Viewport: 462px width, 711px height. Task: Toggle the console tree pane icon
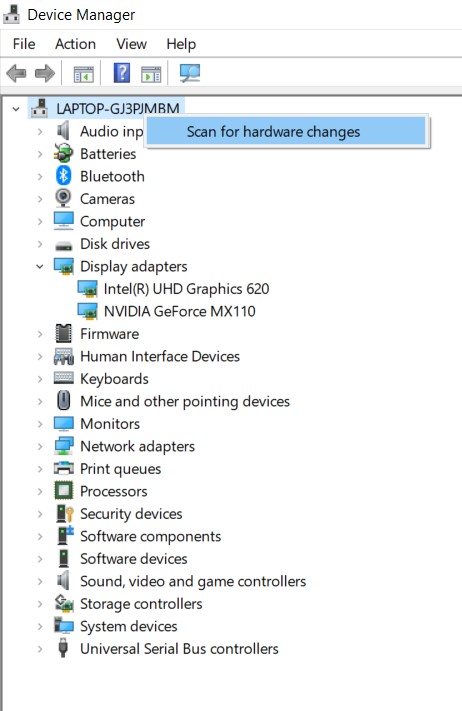84,73
